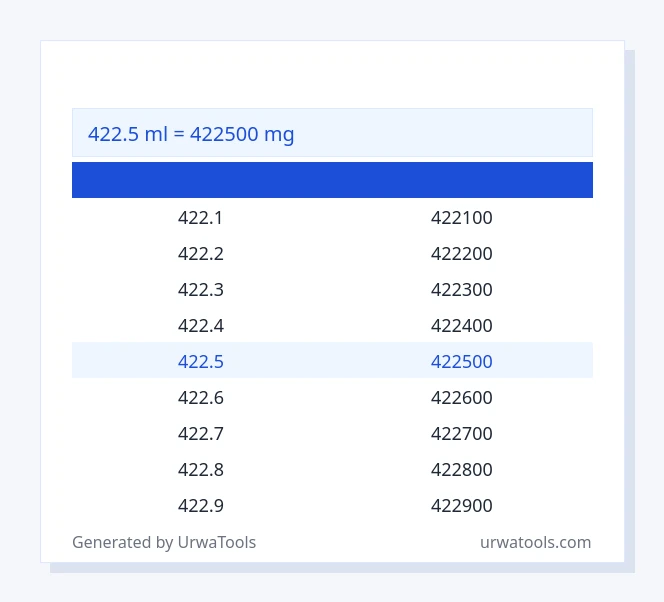Click the 422900 value in last row
The image size is (664, 602).
click(x=462, y=506)
